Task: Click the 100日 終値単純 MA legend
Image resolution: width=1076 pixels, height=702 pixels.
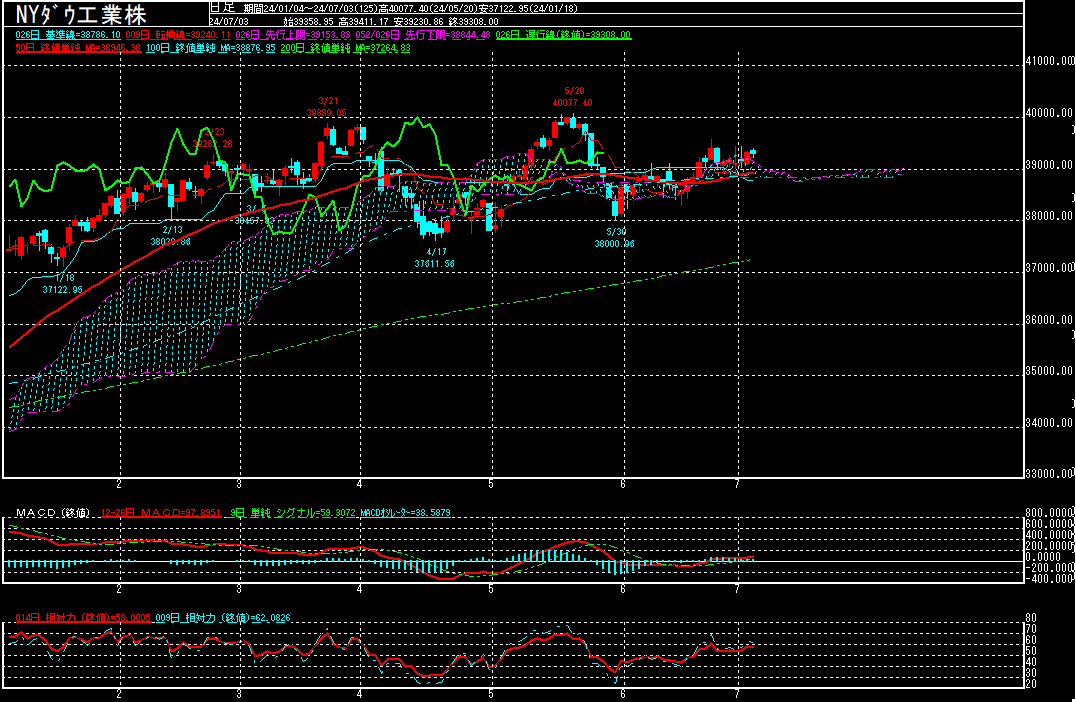Action: pyautogui.click(x=210, y=48)
